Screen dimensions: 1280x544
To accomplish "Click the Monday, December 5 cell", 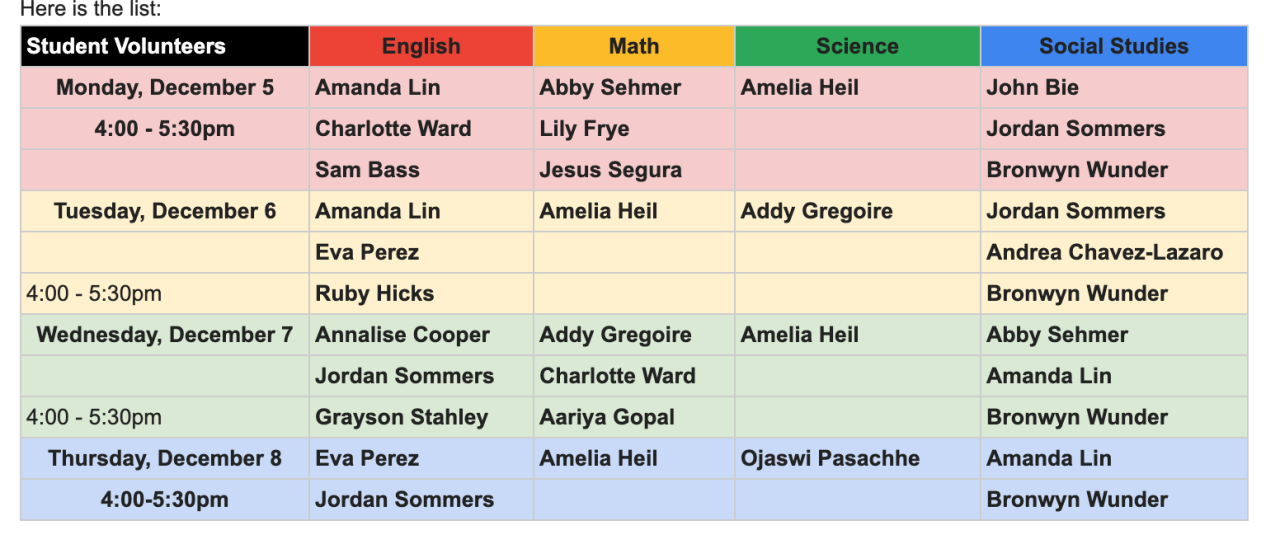I will [x=165, y=87].
